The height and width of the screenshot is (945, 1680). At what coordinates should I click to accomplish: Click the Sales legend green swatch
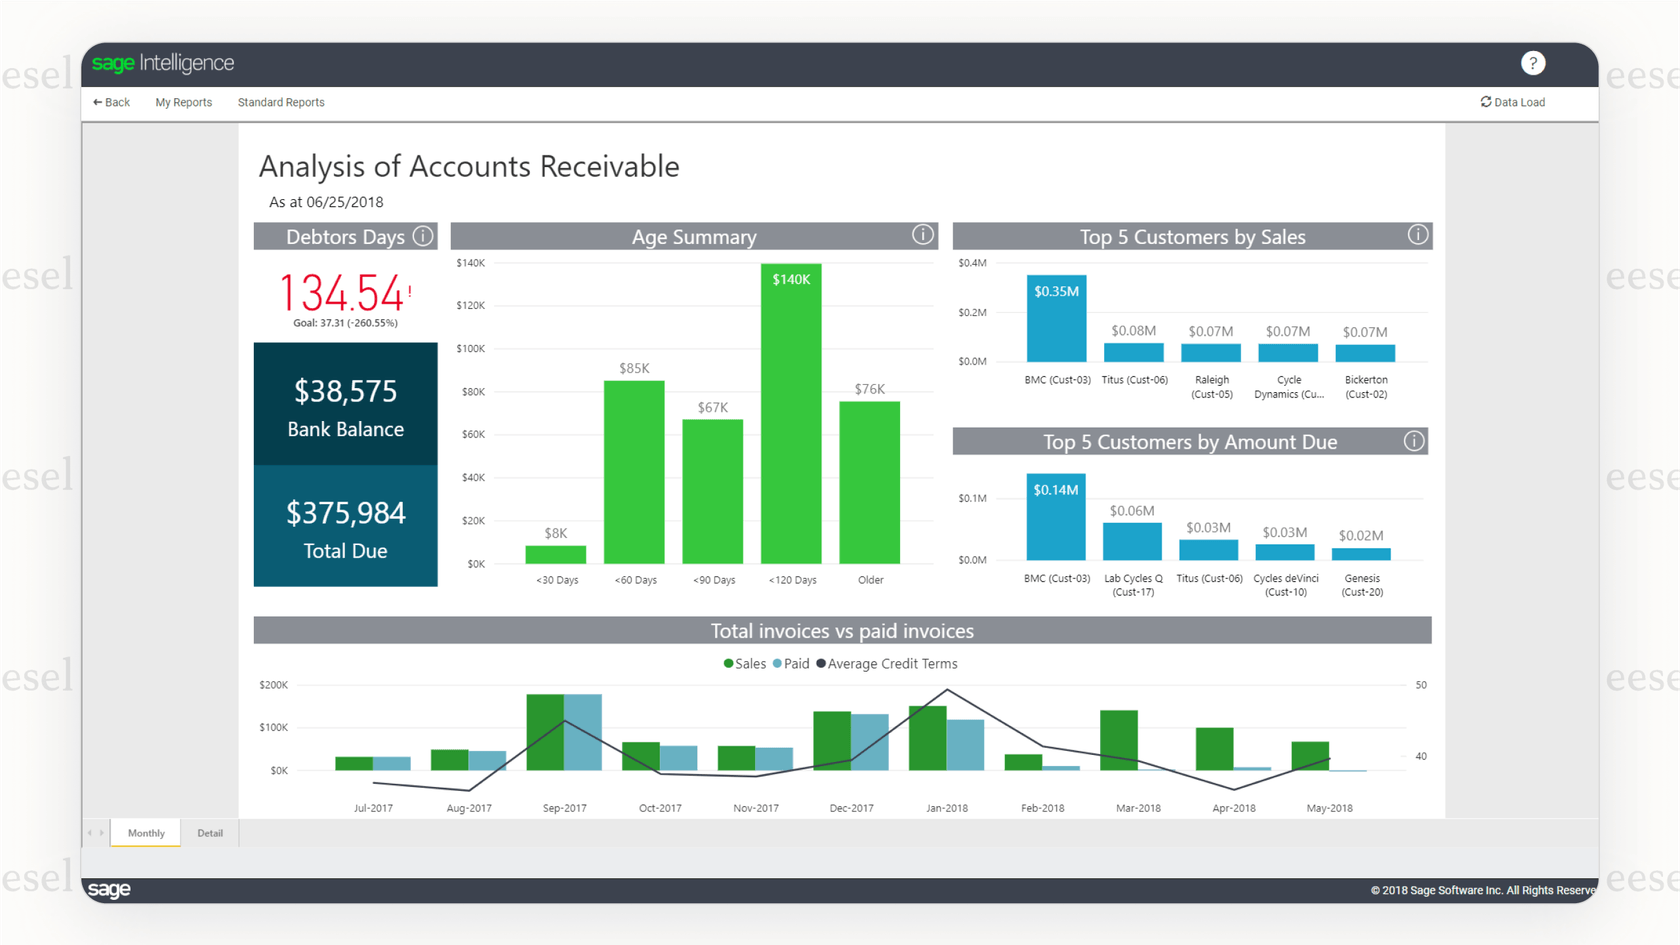coord(729,664)
